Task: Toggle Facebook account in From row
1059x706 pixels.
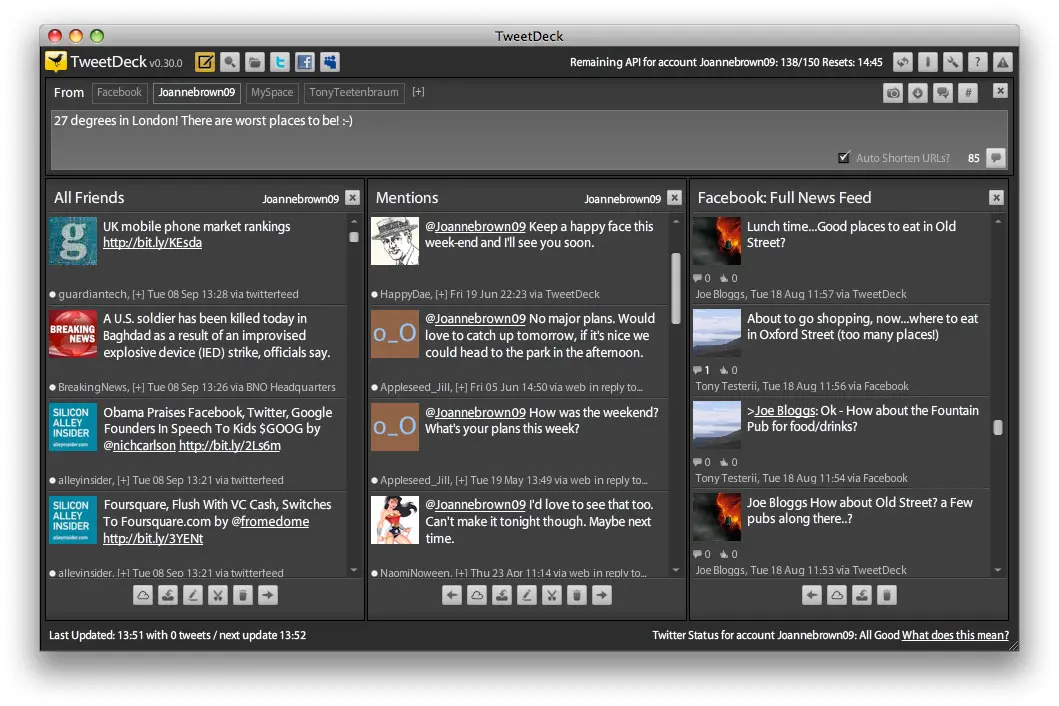Action: pyautogui.click(x=120, y=93)
